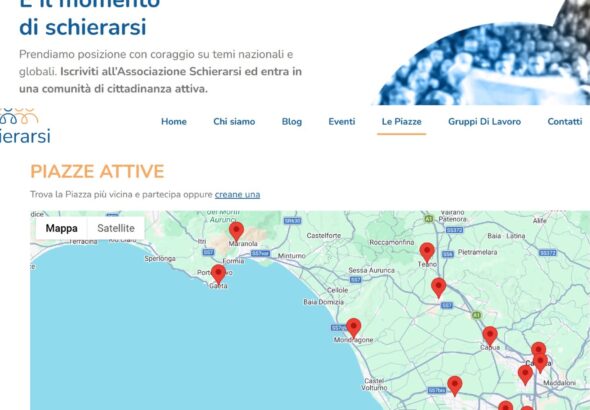
Task: Go to the Contatti page
Action: pyautogui.click(x=565, y=122)
